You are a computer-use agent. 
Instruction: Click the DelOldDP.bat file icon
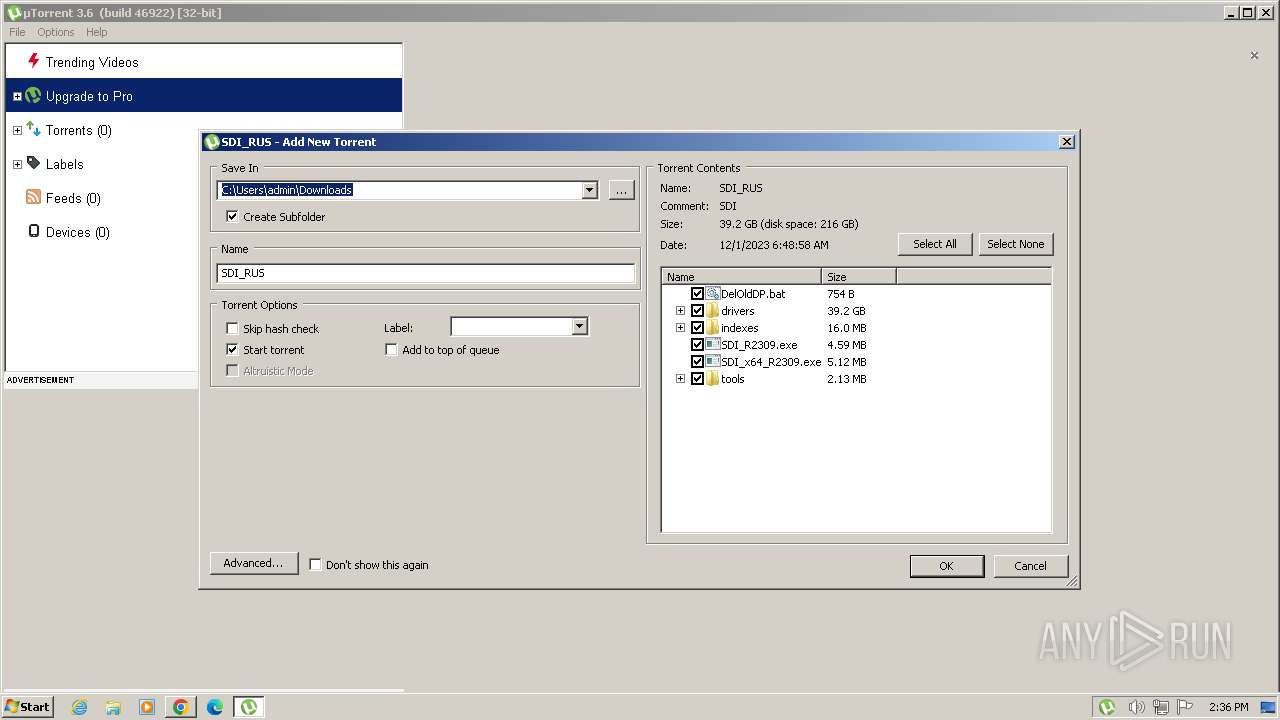(x=713, y=294)
